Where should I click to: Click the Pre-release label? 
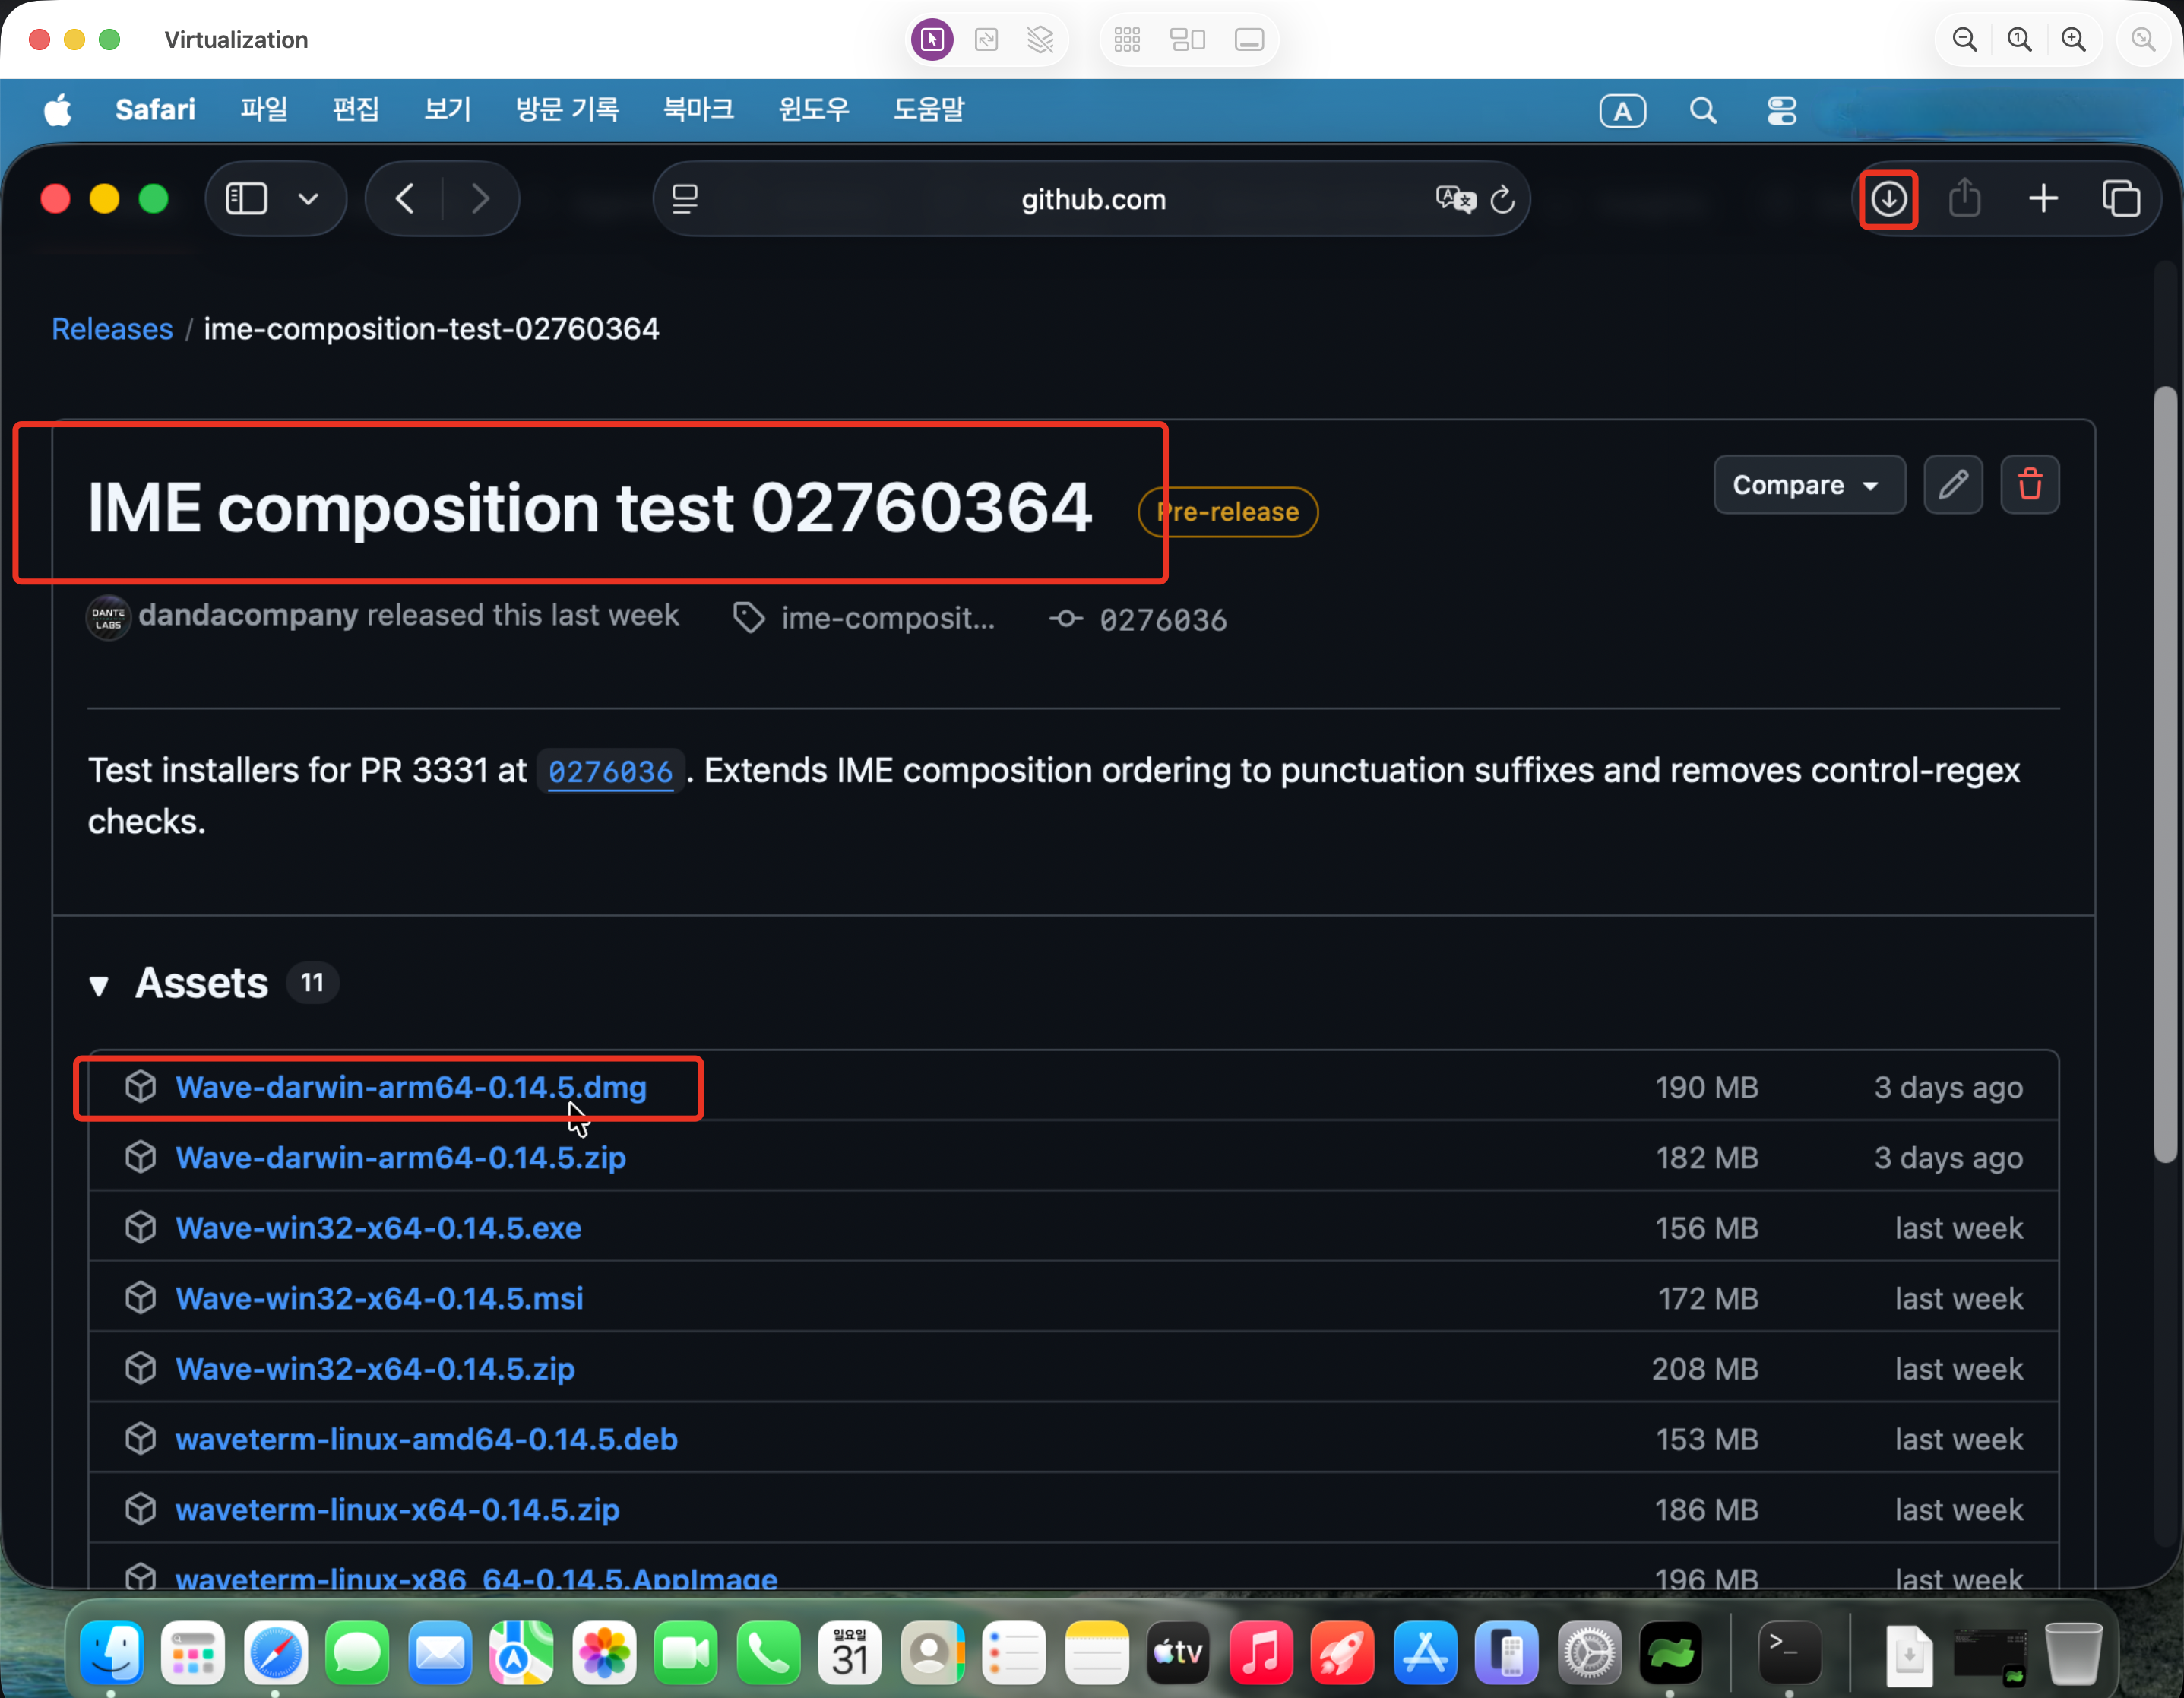1228,512
